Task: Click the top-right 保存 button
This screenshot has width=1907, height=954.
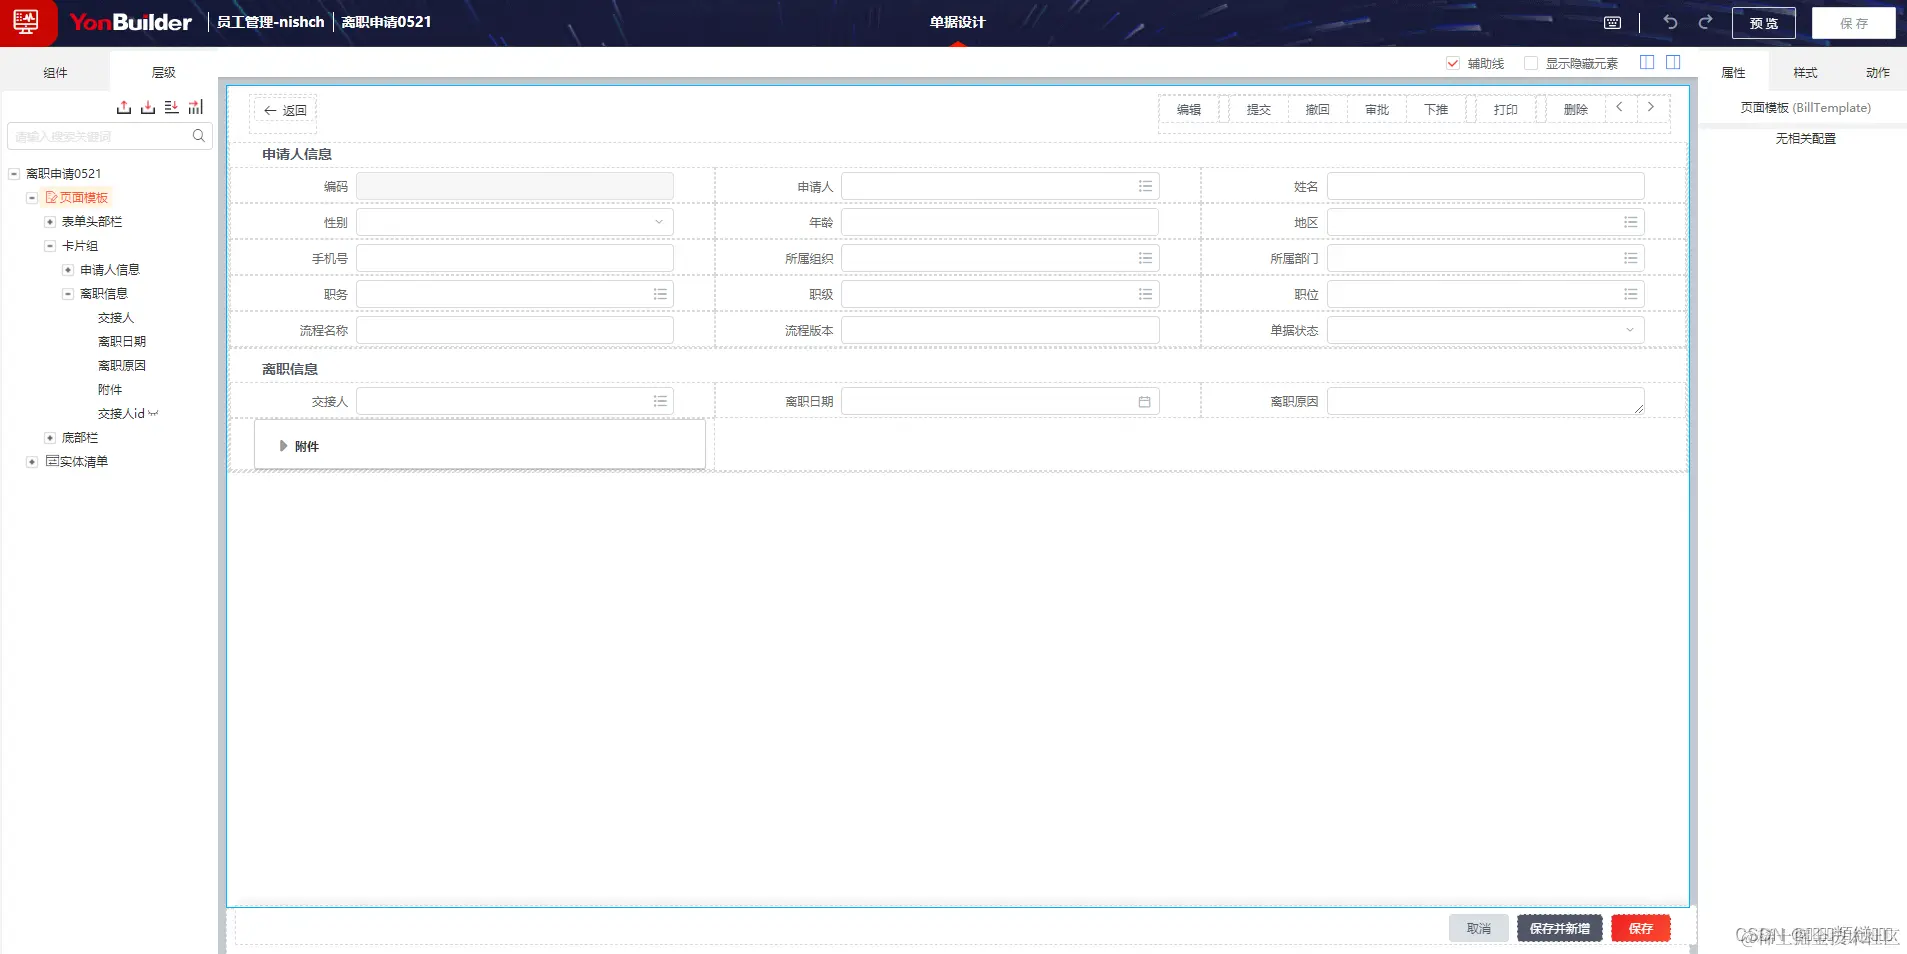Action: (1853, 23)
